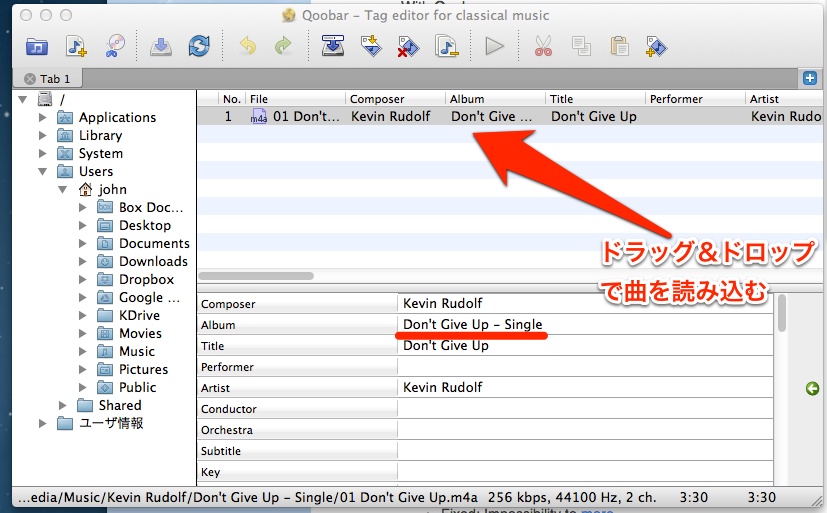The image size is (827, 513).
Task: Expand the Downloads folder arrow
Action: [x=82, y=261]
